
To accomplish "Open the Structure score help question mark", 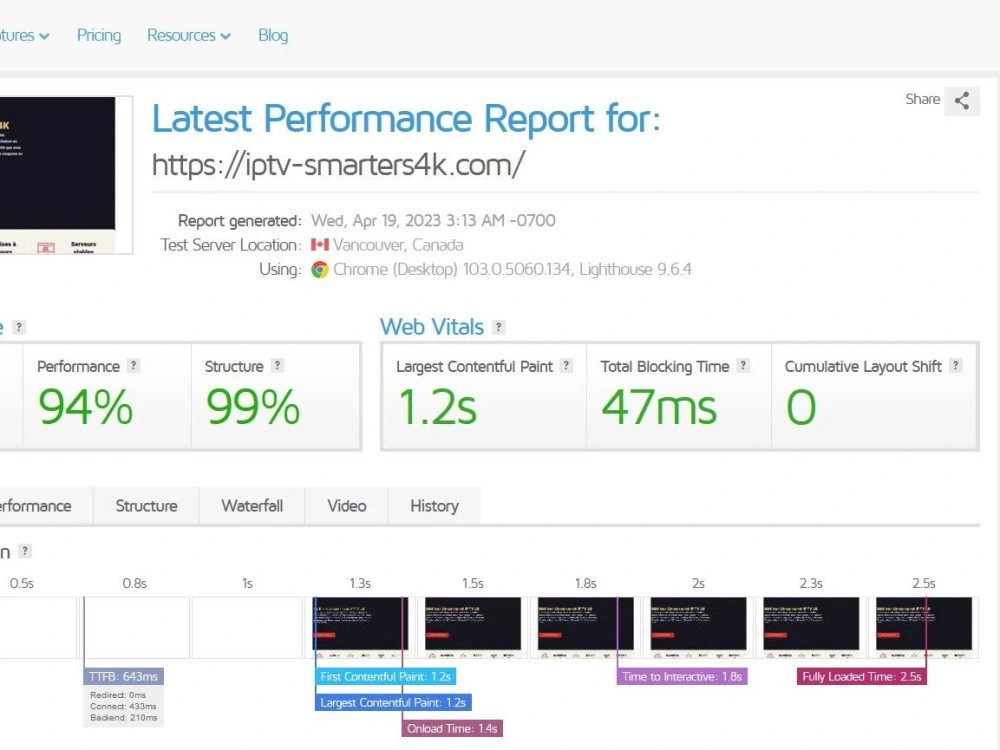I will 277,365.
